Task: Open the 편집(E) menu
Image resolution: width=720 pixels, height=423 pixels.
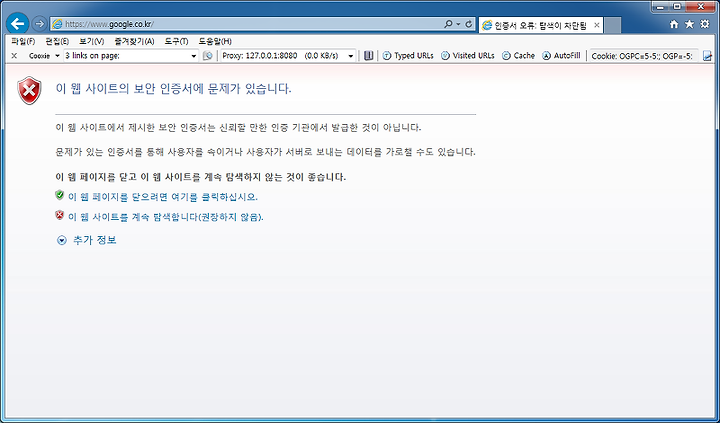Action: click(x=57, y=41)
